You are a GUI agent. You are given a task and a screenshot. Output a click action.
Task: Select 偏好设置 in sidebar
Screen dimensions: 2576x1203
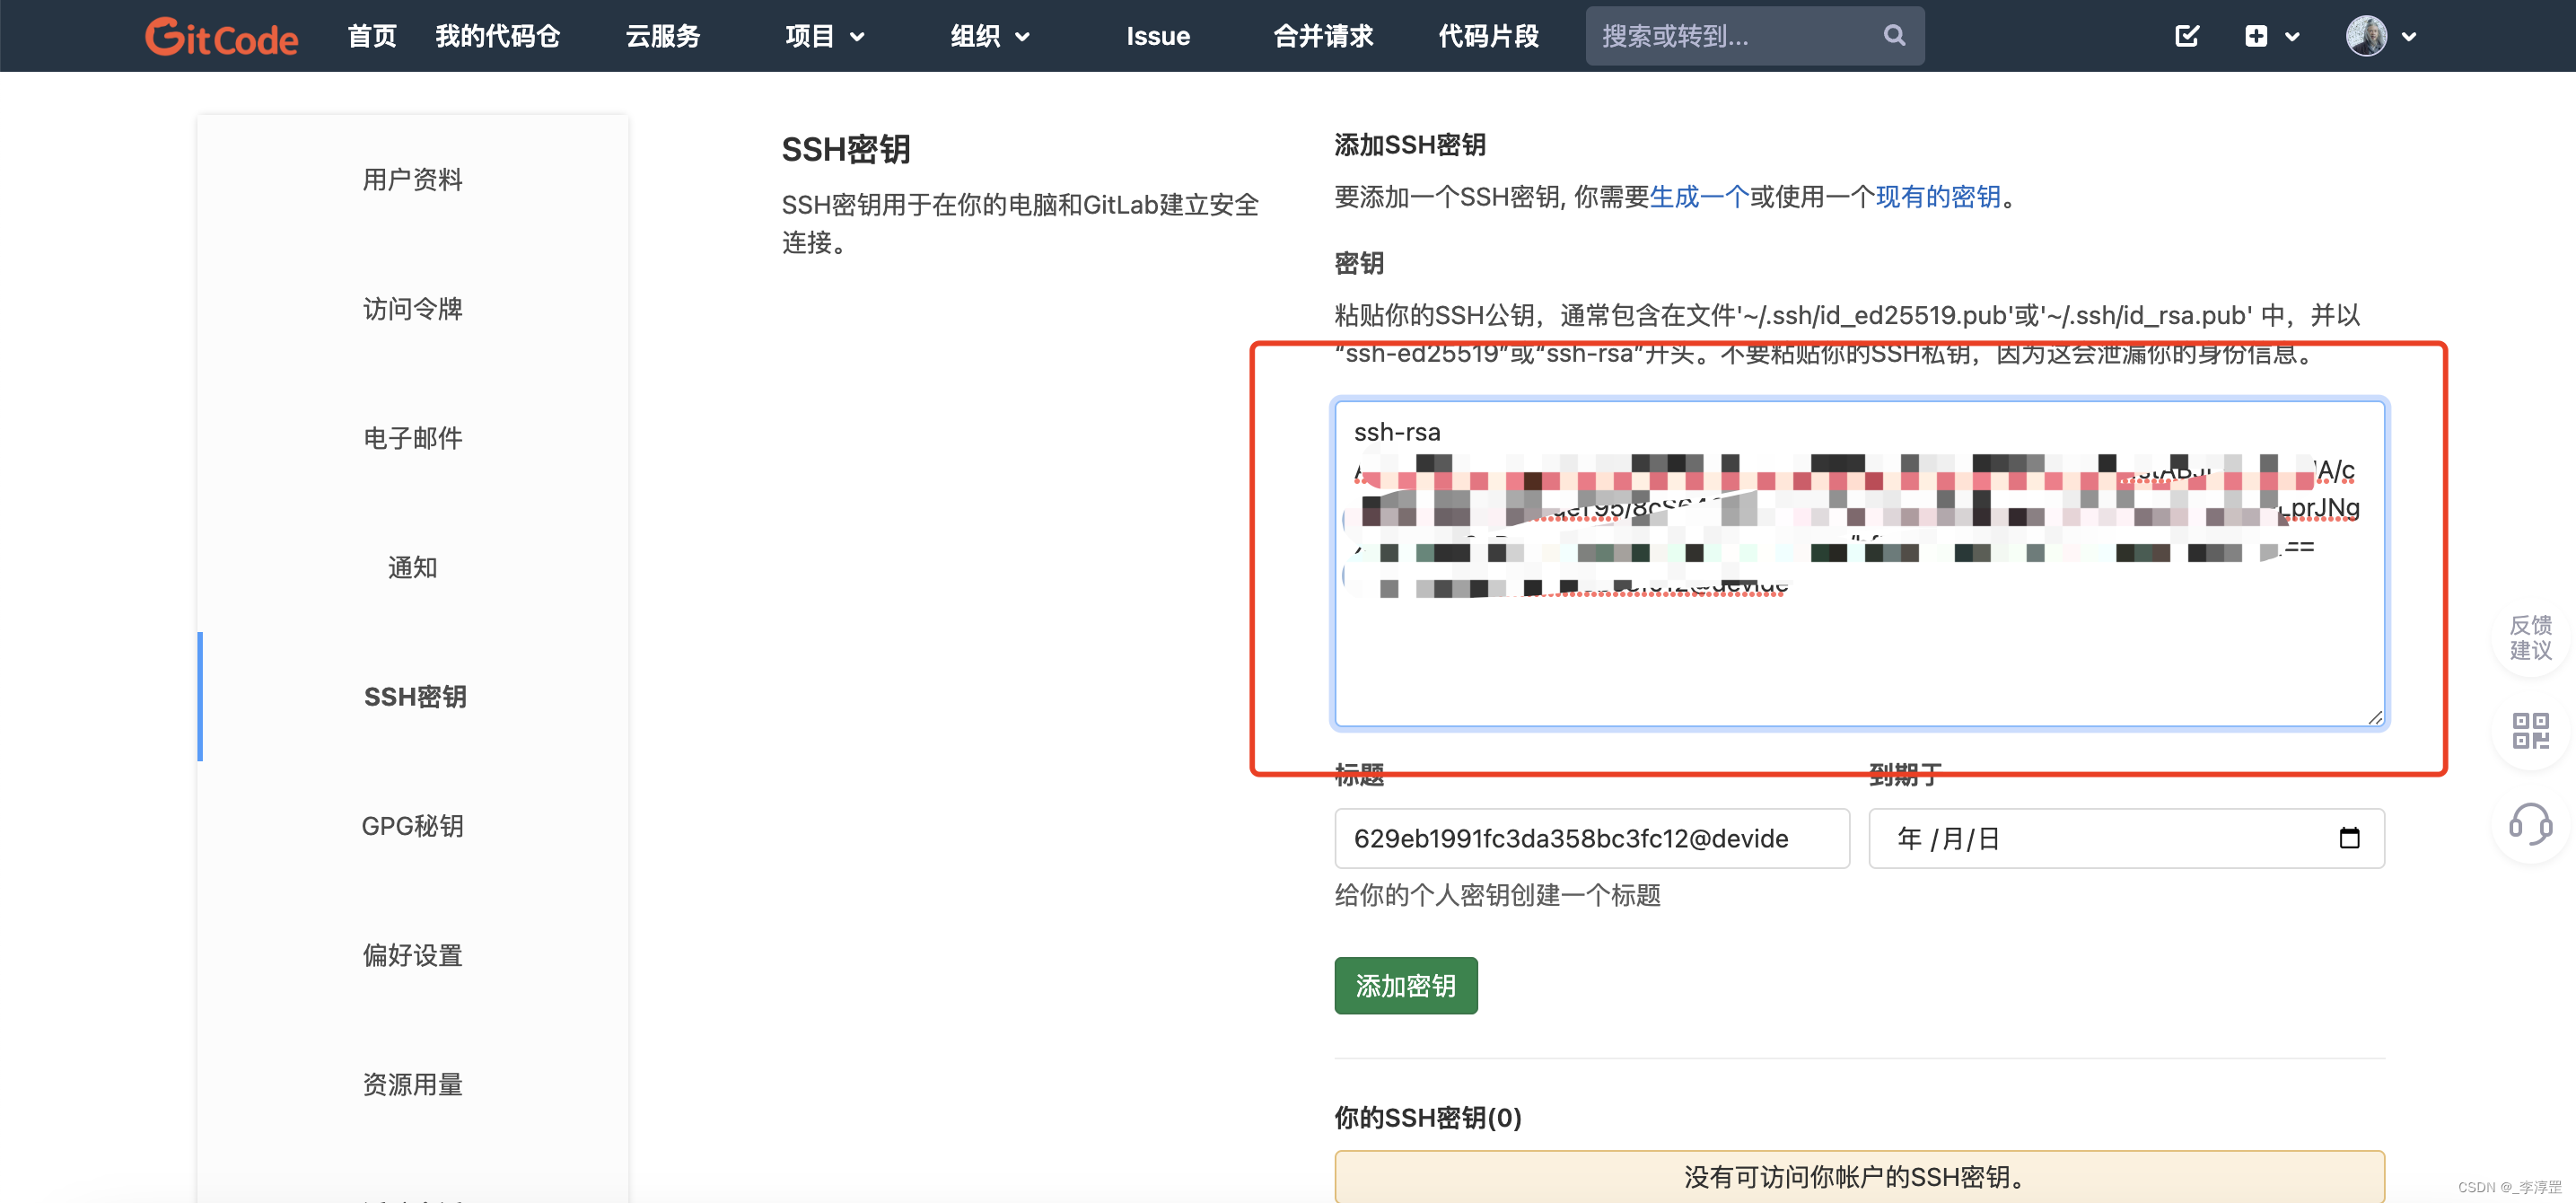(x=413, y=955)
